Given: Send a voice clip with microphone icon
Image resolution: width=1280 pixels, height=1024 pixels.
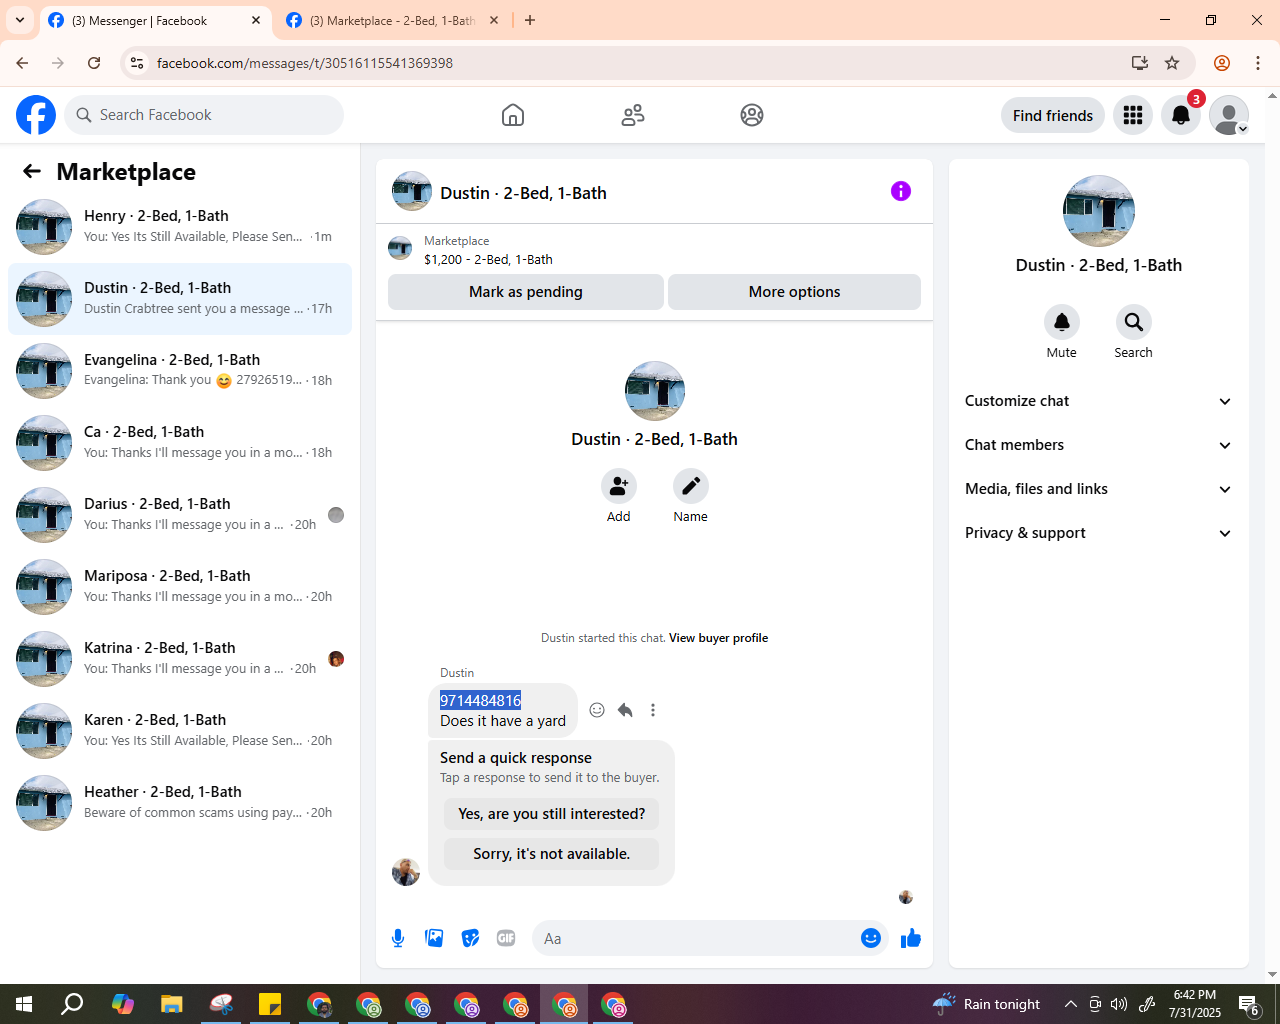Looking at the screenshot, I should [398, 938].
